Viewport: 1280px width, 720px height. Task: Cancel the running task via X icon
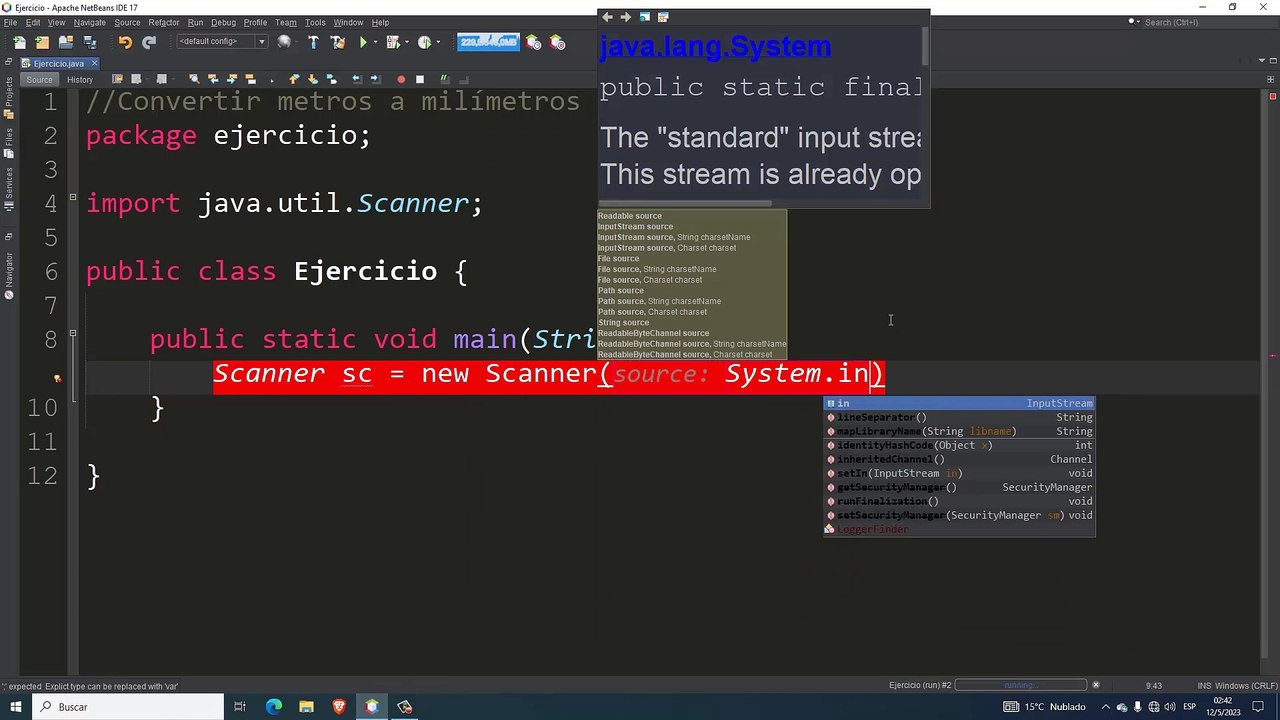point(1096,685)
